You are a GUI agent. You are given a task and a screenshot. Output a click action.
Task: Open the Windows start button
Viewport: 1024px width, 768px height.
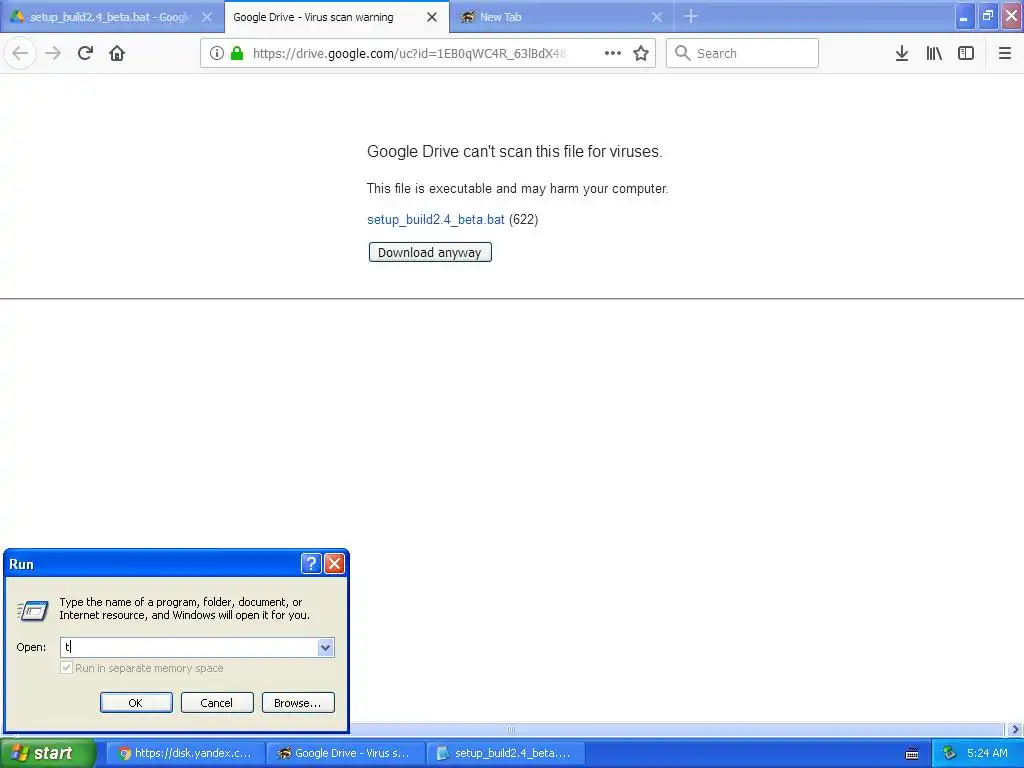[x=47, y=753]
